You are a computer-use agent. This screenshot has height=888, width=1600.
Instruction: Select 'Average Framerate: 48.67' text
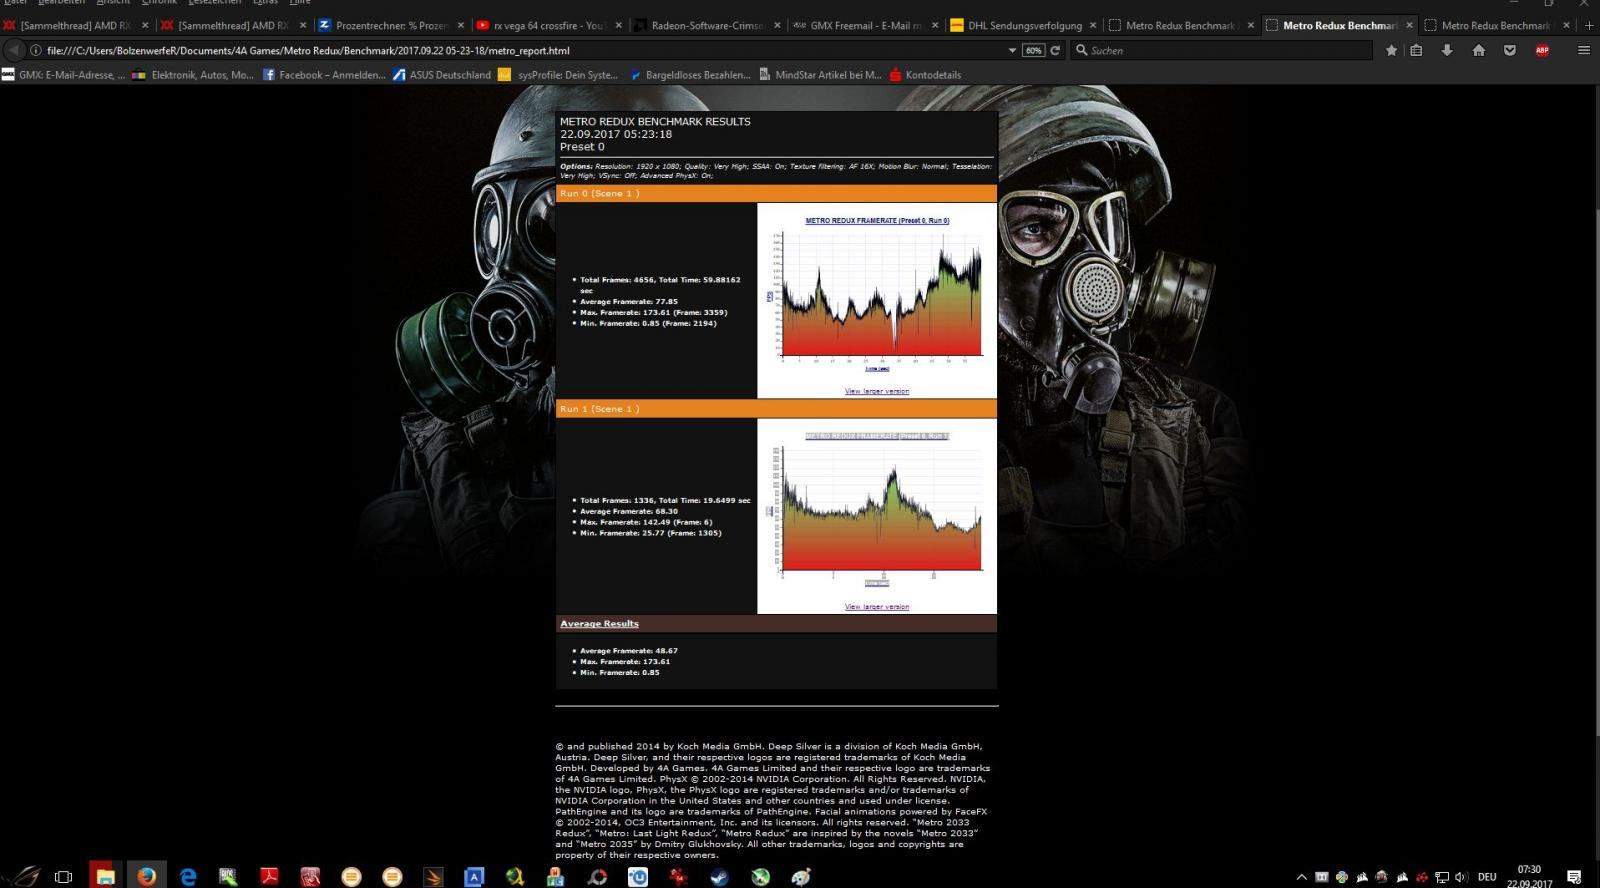[x=629, y=651]
